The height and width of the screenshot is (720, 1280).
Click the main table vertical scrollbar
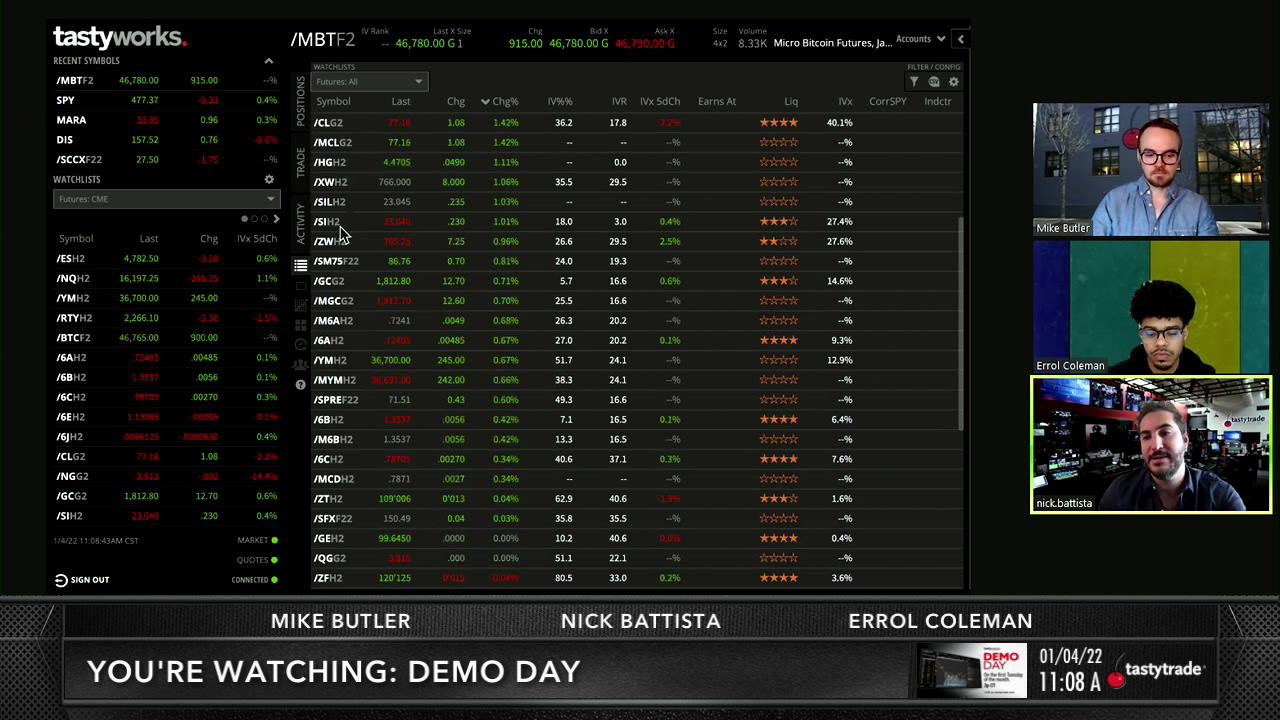point(961,325)
